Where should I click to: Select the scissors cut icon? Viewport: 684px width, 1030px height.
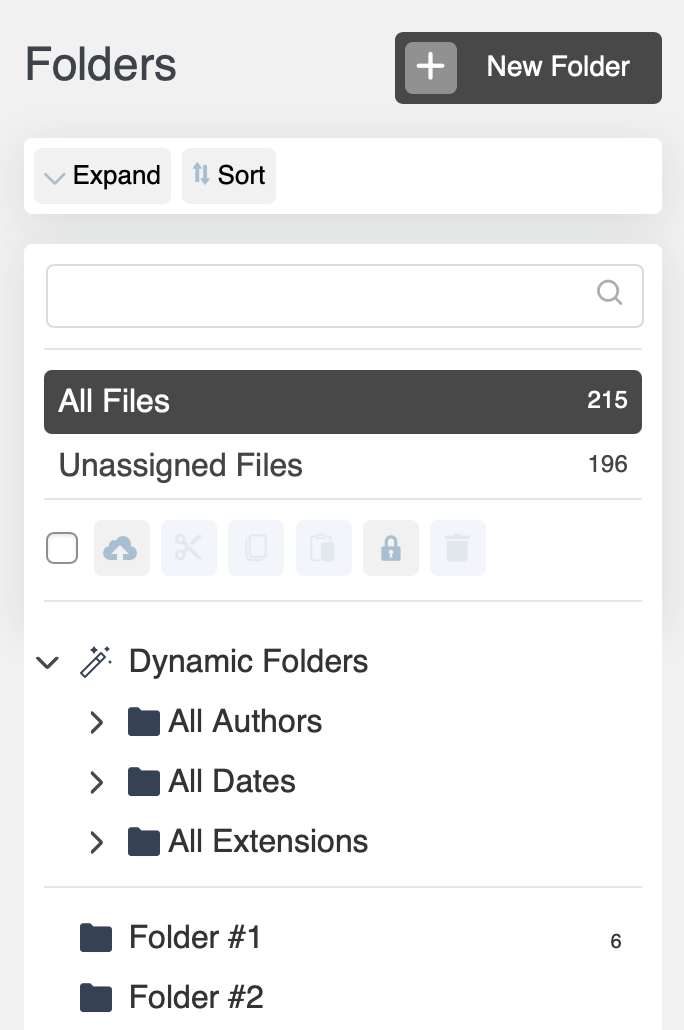[x=188, y=548]
